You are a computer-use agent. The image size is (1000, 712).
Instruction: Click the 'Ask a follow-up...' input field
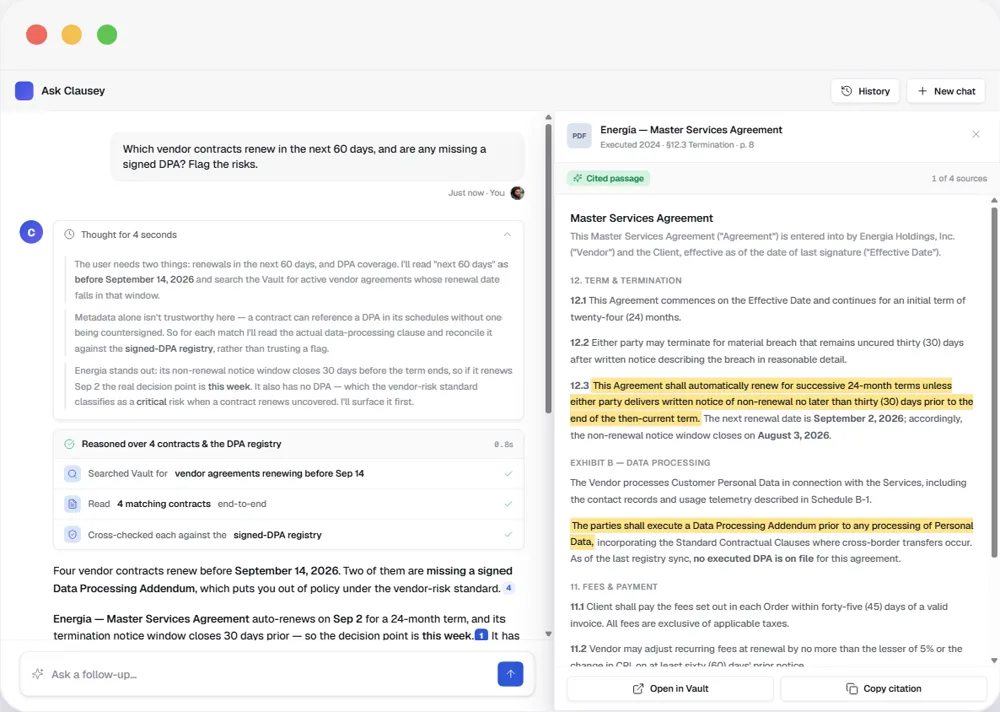(277, 674)
